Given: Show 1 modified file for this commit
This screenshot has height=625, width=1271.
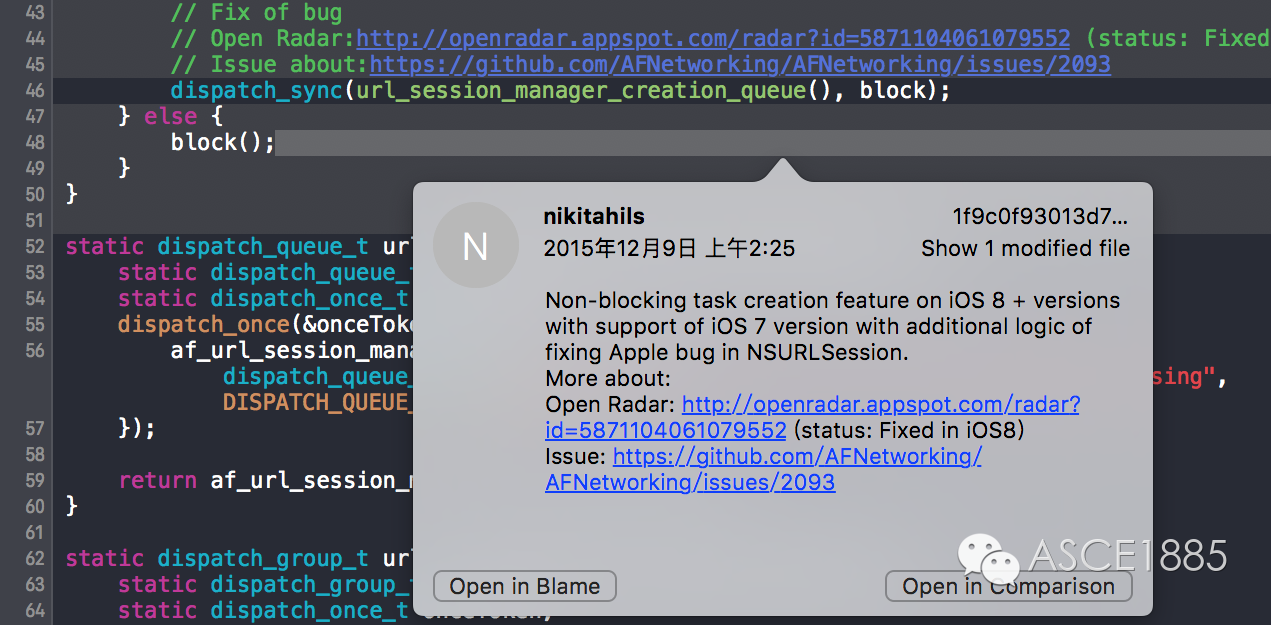Looking at the screenshot, I should (1025, 248).
